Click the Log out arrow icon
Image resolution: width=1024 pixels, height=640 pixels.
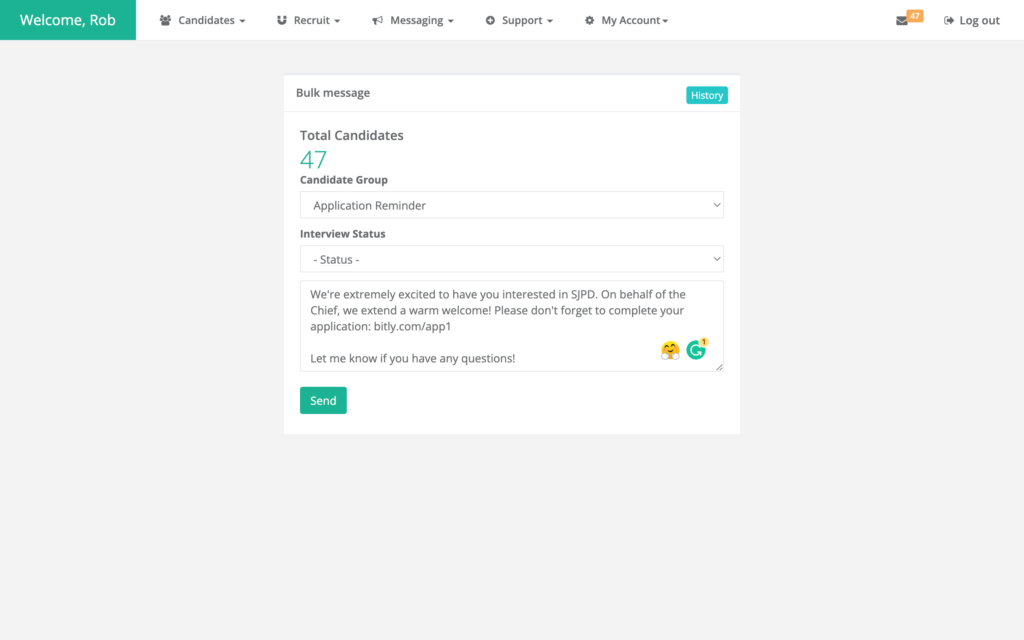point(948,20)
